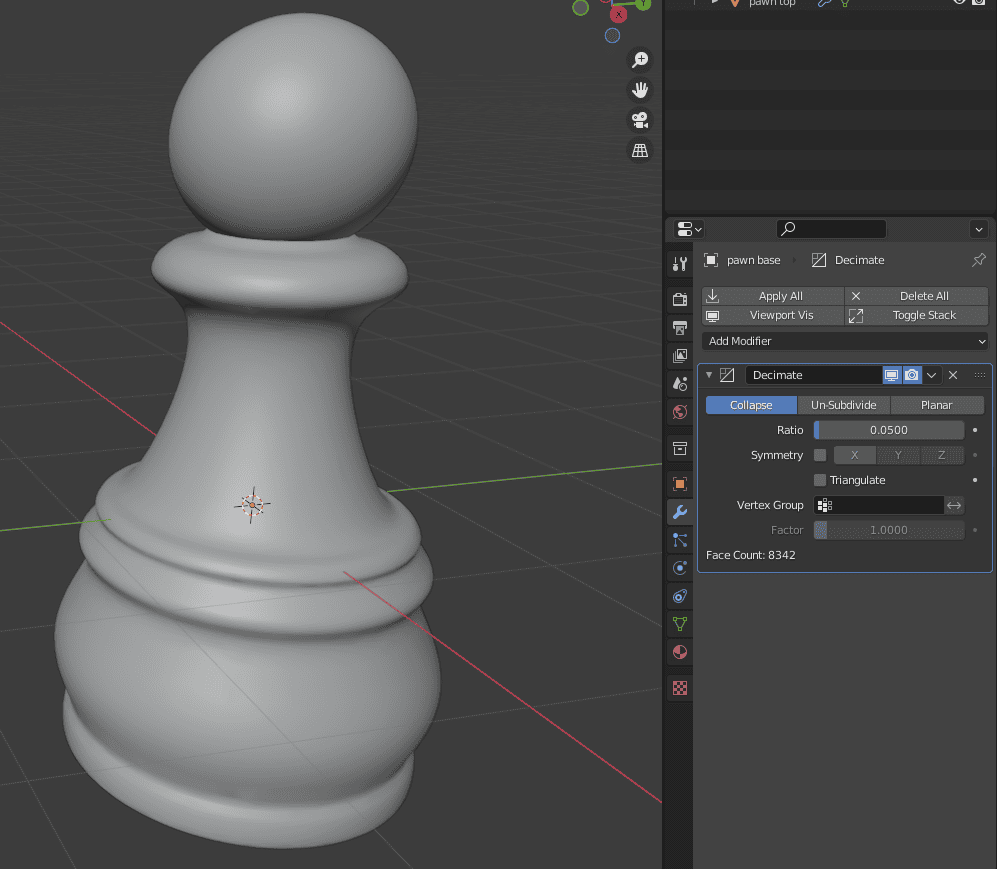The height and width of the screenshot is (869, 997).
Task: Toggle camera view with the camera gizmo icon
Action: [640, 120]
